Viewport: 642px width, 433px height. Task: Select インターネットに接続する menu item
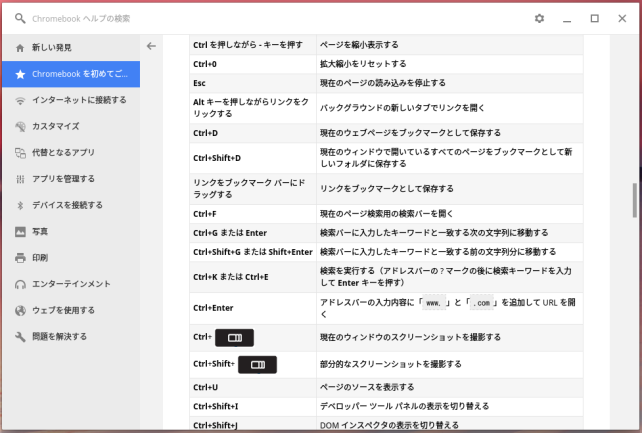pos(79,100)
